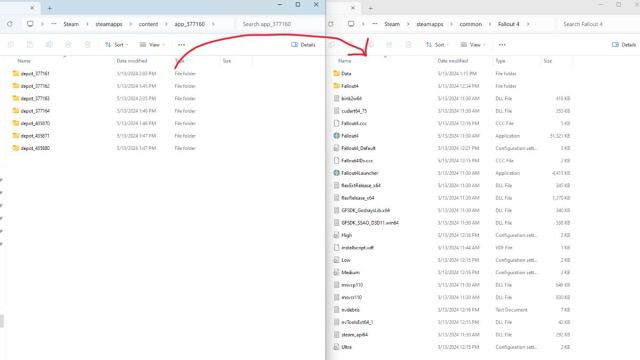
Task: Expand chevron after common in address bar
Action: [489, 24]
